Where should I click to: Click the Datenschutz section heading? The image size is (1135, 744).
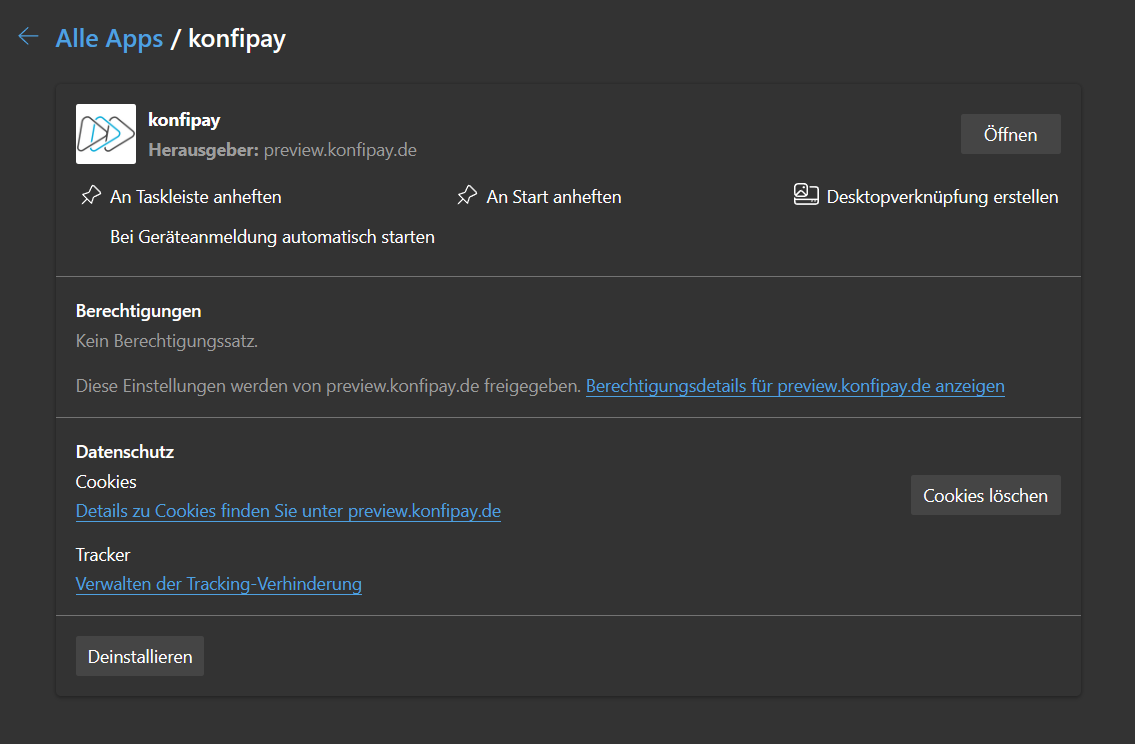pyautogui.click(x=125, y=452)
